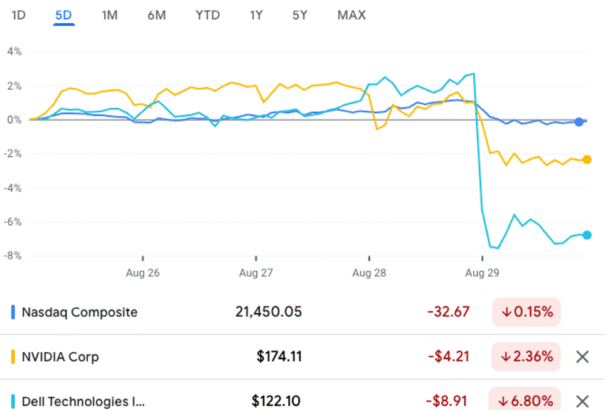Switch to the 1M range tab

(110, 15)
